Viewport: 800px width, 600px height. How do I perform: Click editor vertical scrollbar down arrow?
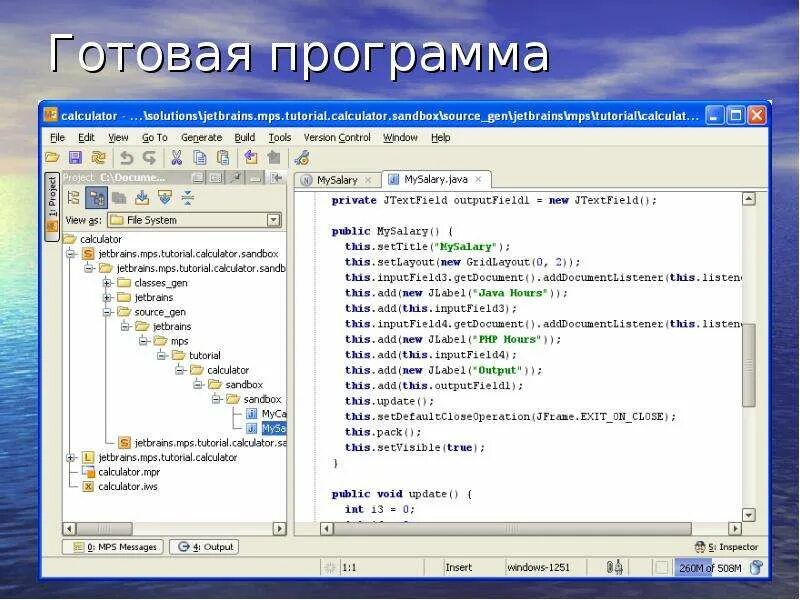tap(748, 515)
